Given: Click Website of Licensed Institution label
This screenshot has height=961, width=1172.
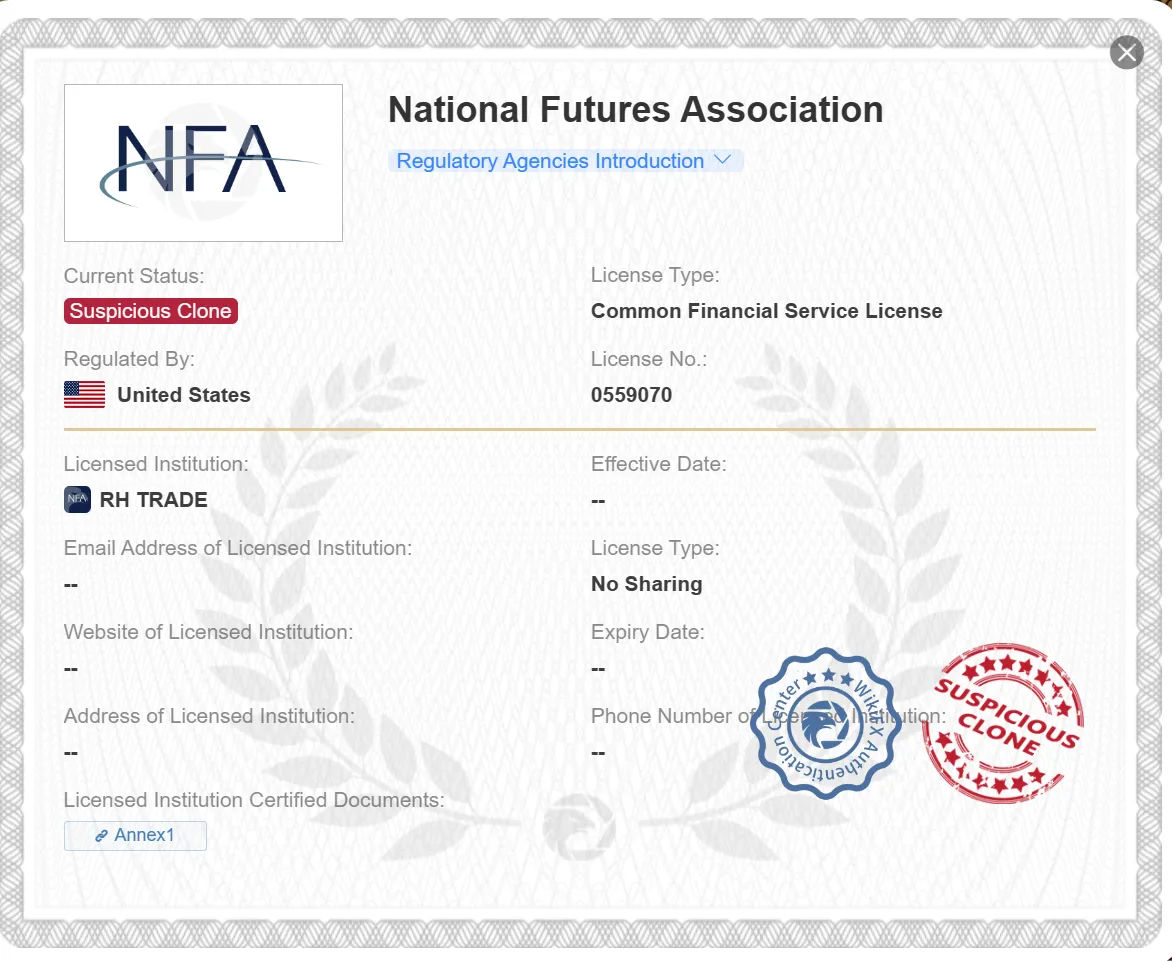Looking at the screenshot, I should pyautogui.click(x=209, y=631).
